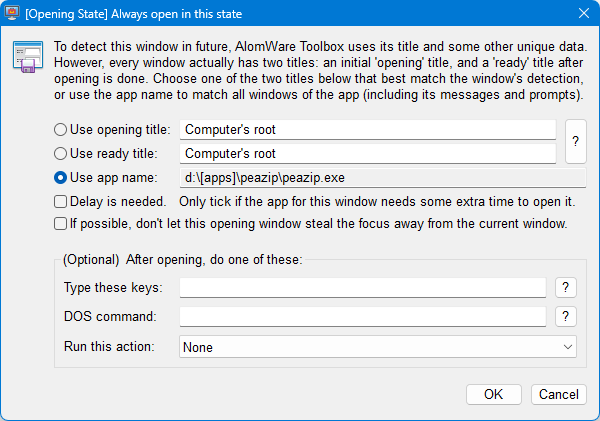This screenshot has height=421, width=600.
Task: Open help for the title options
Action: click(575, 141)
